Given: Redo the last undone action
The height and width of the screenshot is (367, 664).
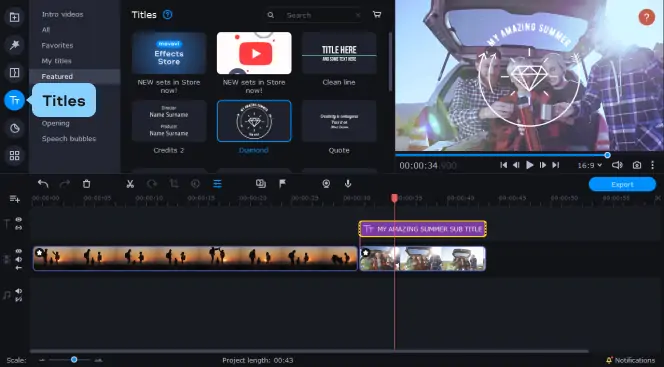Looking at the screenshot, I should coord(65,184).
